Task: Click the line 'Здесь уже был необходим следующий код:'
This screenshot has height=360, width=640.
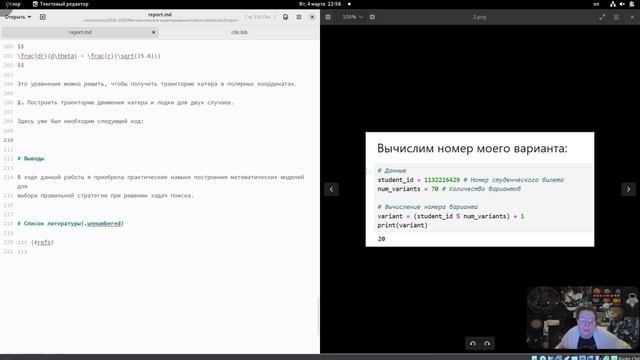Action: tap(80, 121)
